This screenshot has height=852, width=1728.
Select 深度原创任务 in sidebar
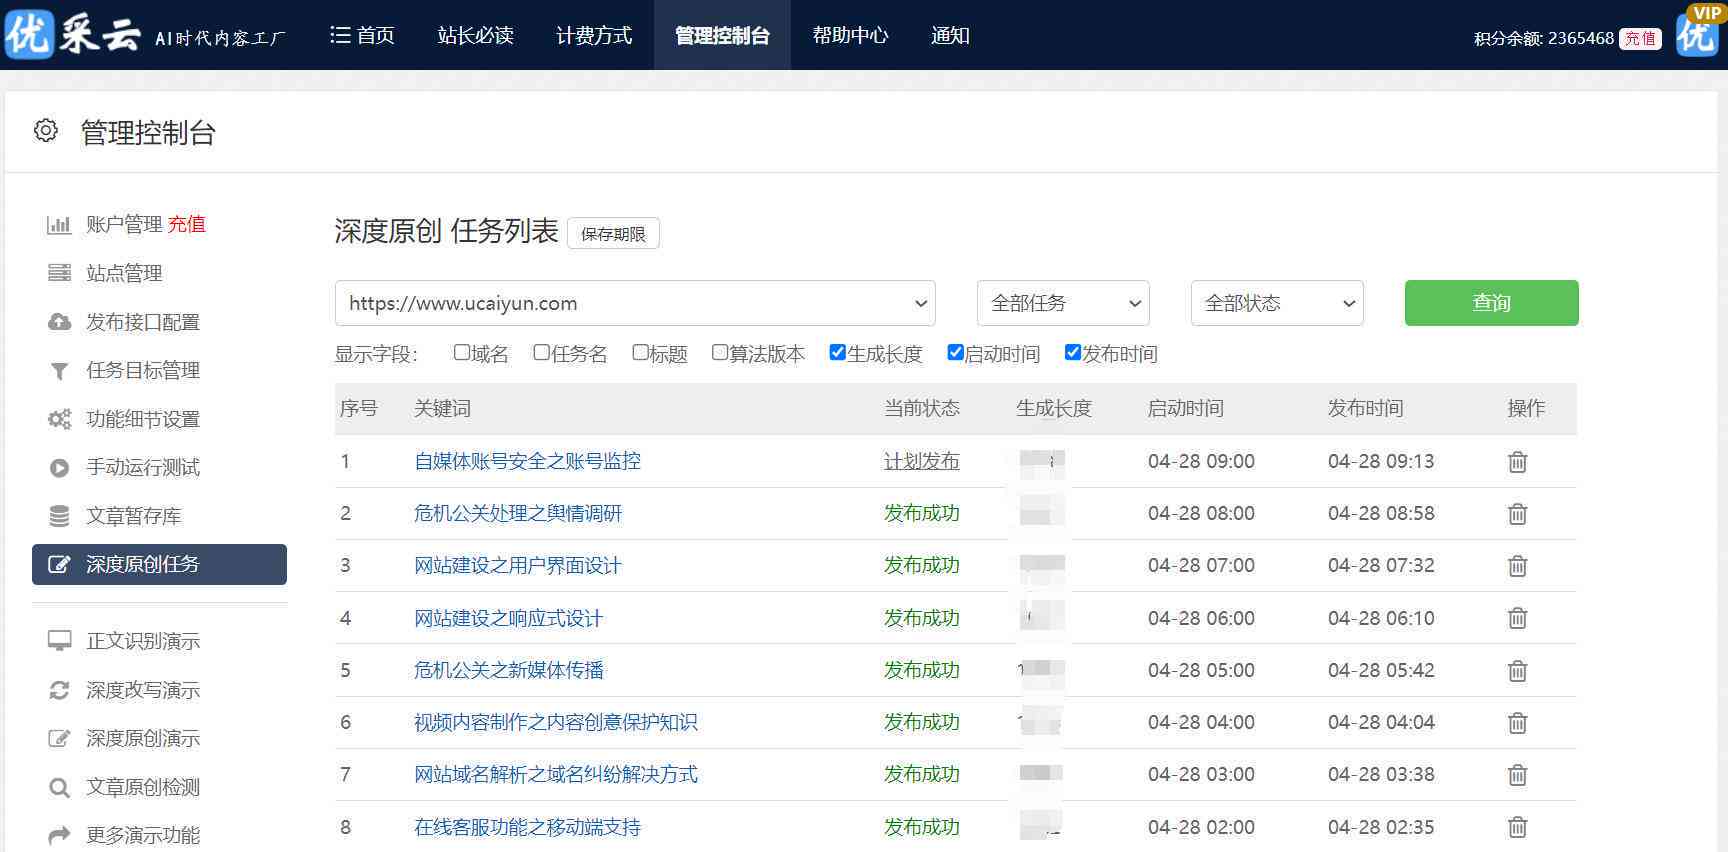click(159, 564)
